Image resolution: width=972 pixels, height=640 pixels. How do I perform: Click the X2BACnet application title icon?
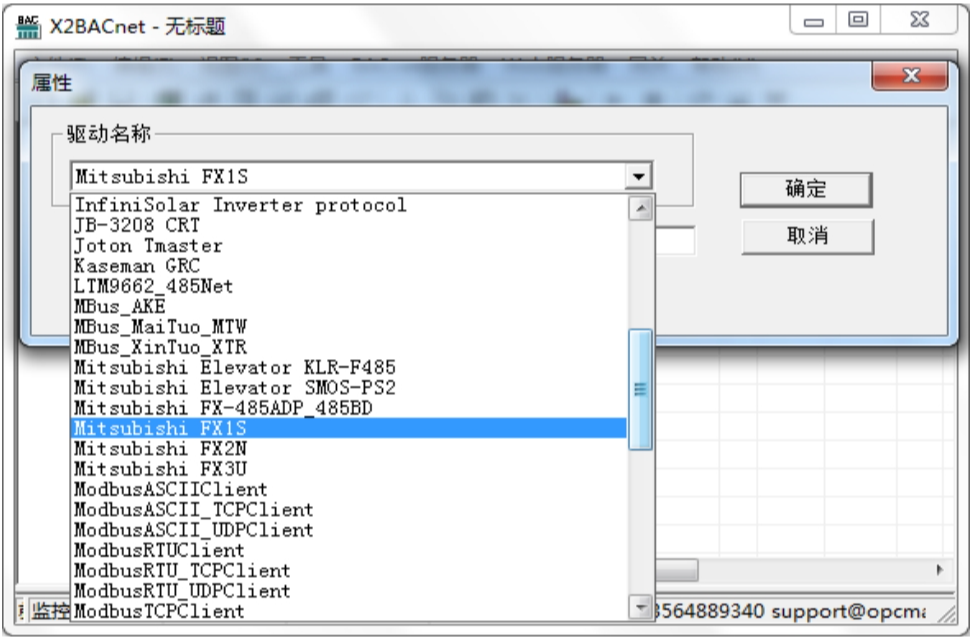tap(28, 27)
